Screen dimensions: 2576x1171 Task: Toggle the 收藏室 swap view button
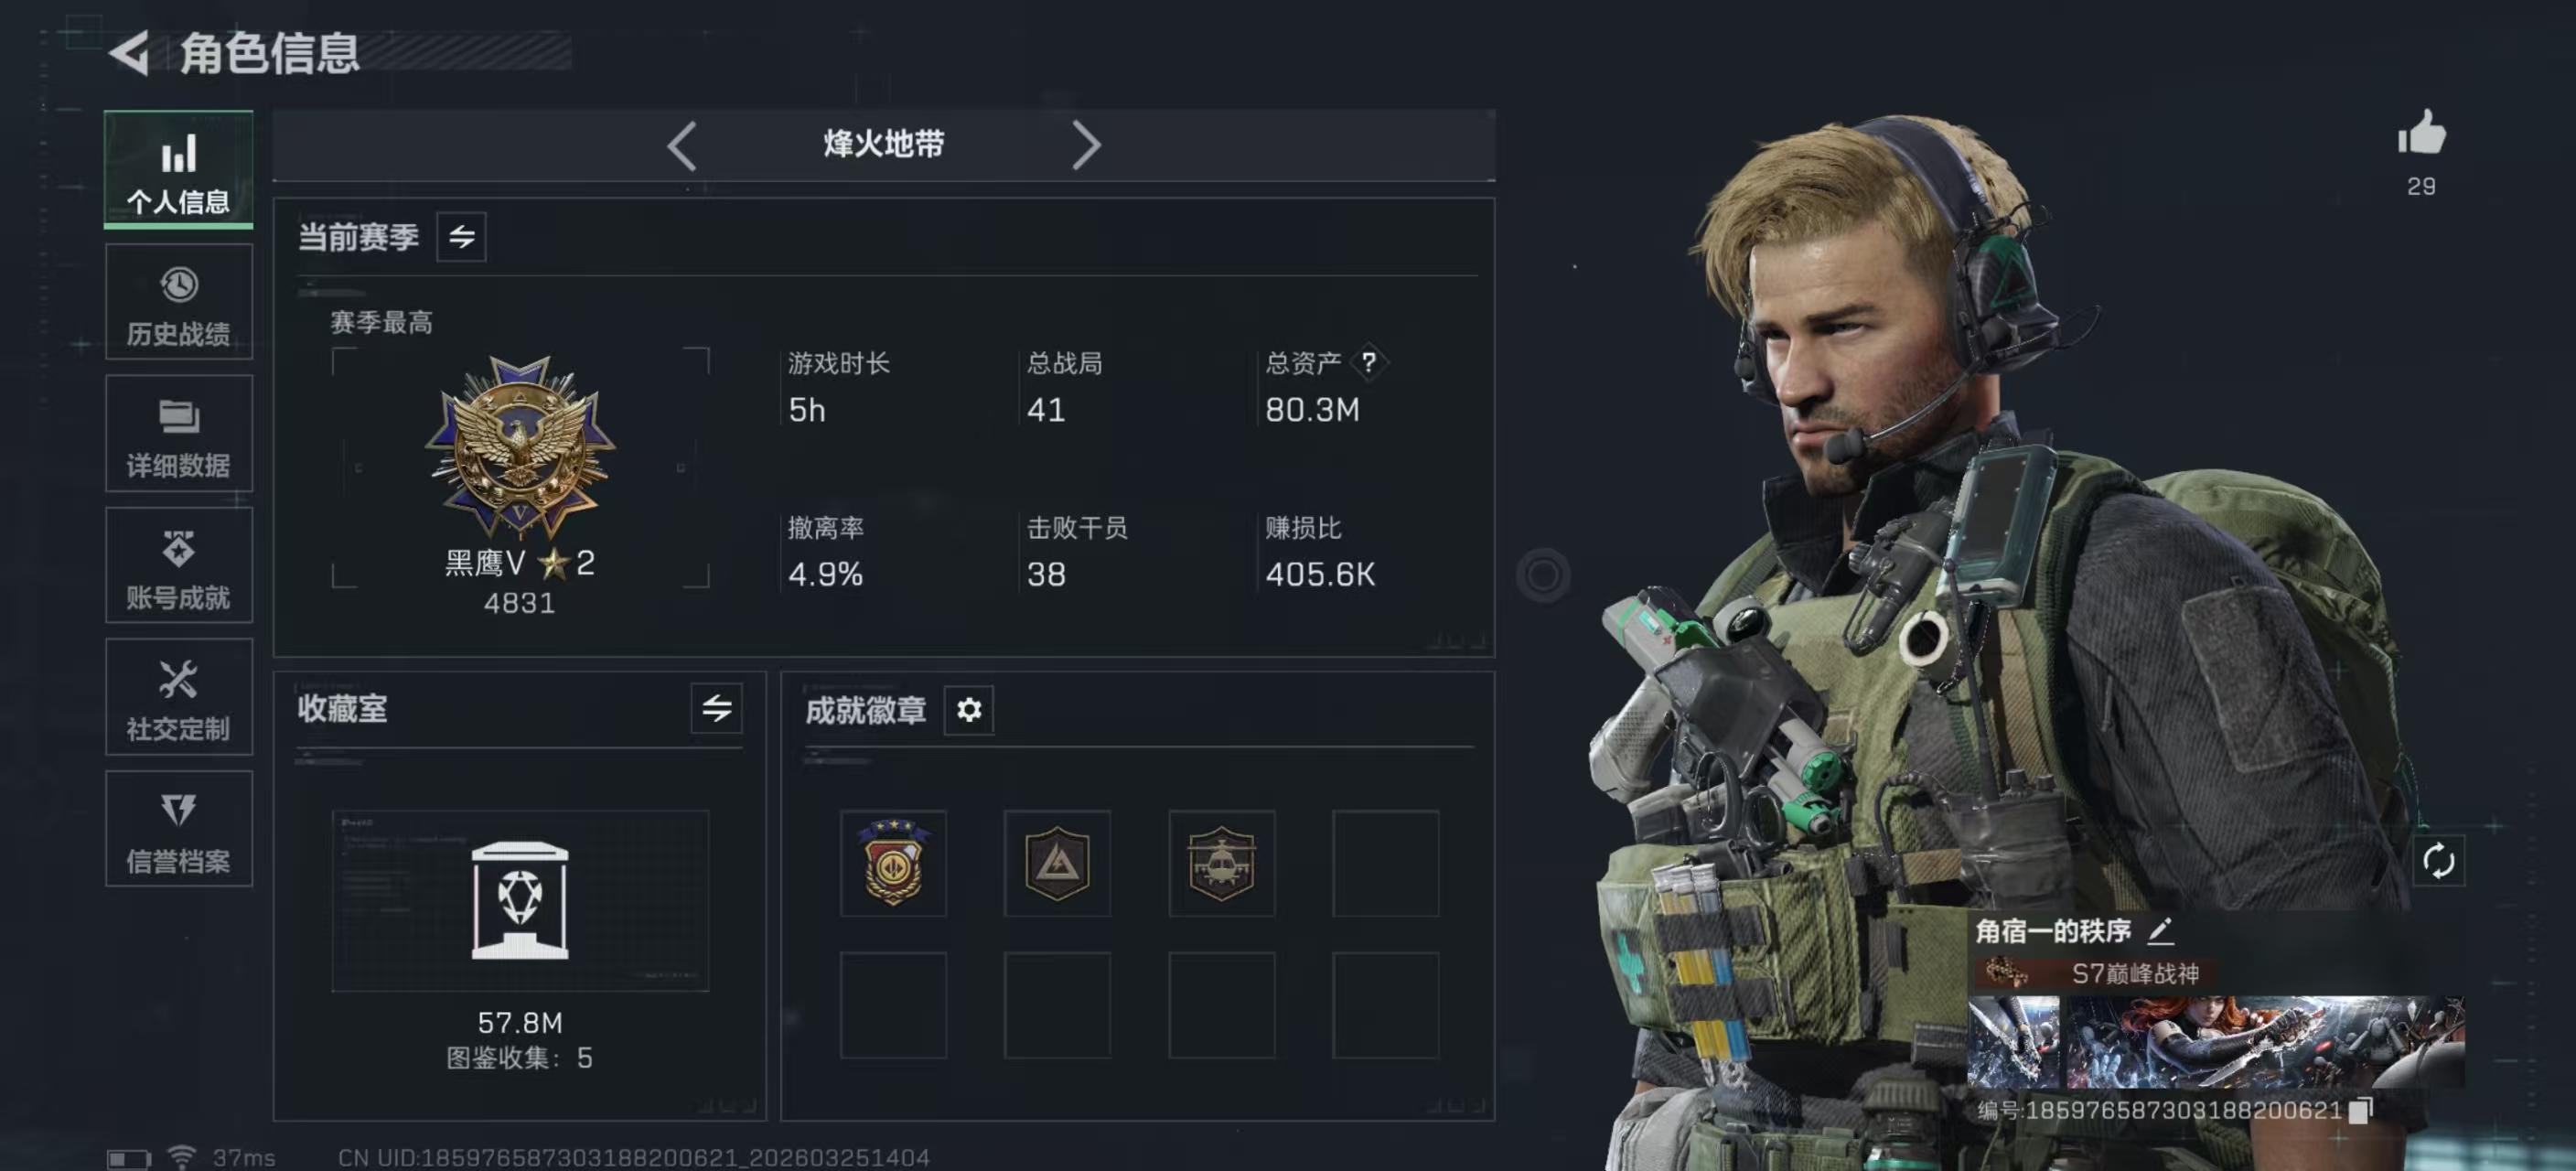point(716,709)
